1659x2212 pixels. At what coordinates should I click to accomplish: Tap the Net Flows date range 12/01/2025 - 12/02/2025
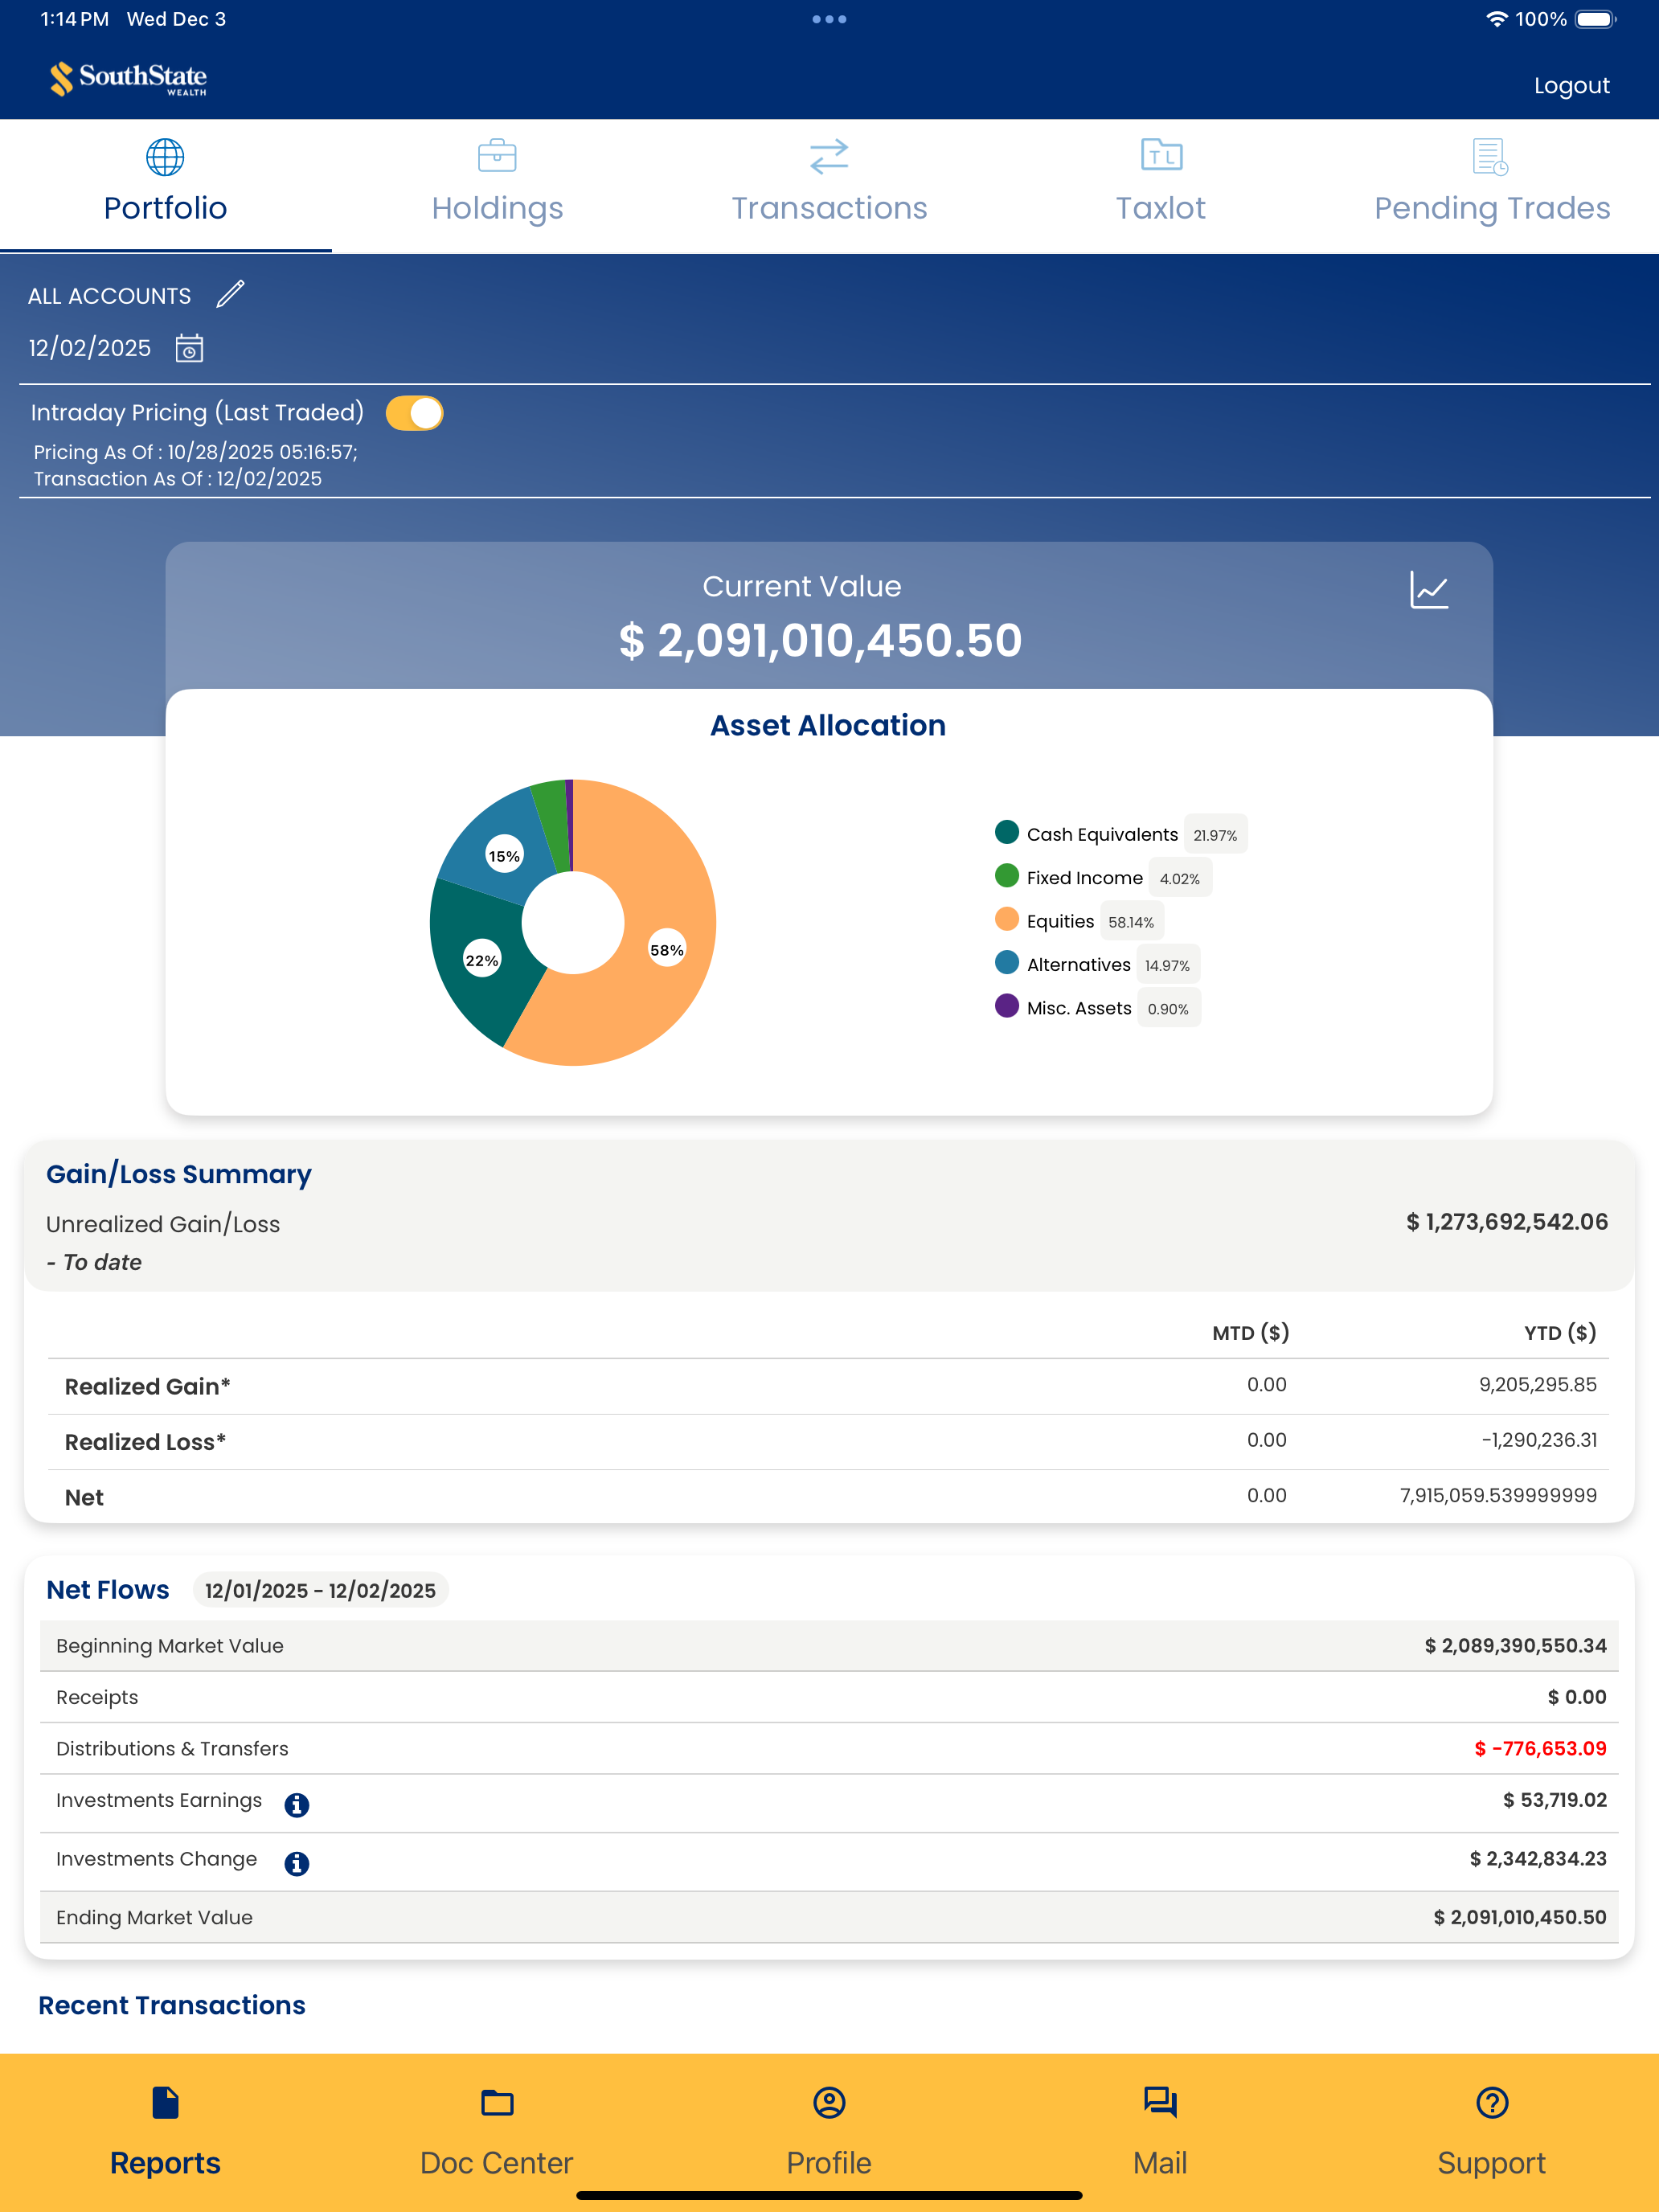click(x=320, y=1590)
